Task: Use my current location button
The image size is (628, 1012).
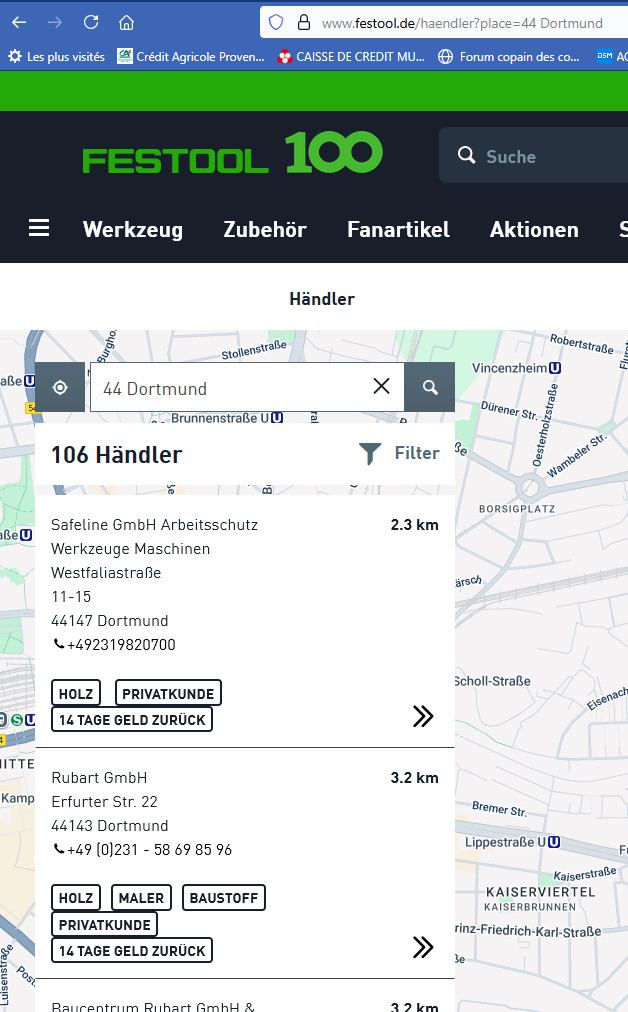Action: [60, 388]
